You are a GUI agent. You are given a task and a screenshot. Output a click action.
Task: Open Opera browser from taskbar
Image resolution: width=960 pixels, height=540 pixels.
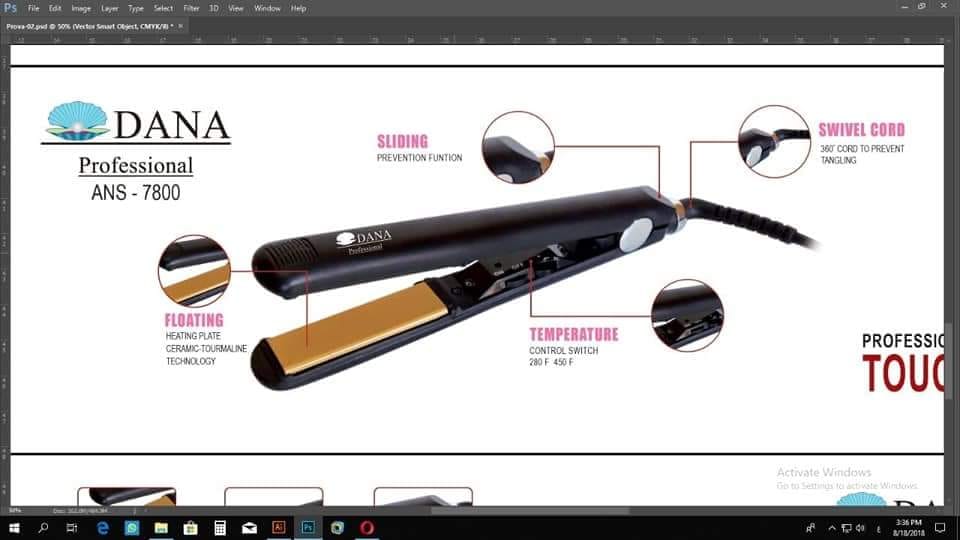[x=367, y=528]
